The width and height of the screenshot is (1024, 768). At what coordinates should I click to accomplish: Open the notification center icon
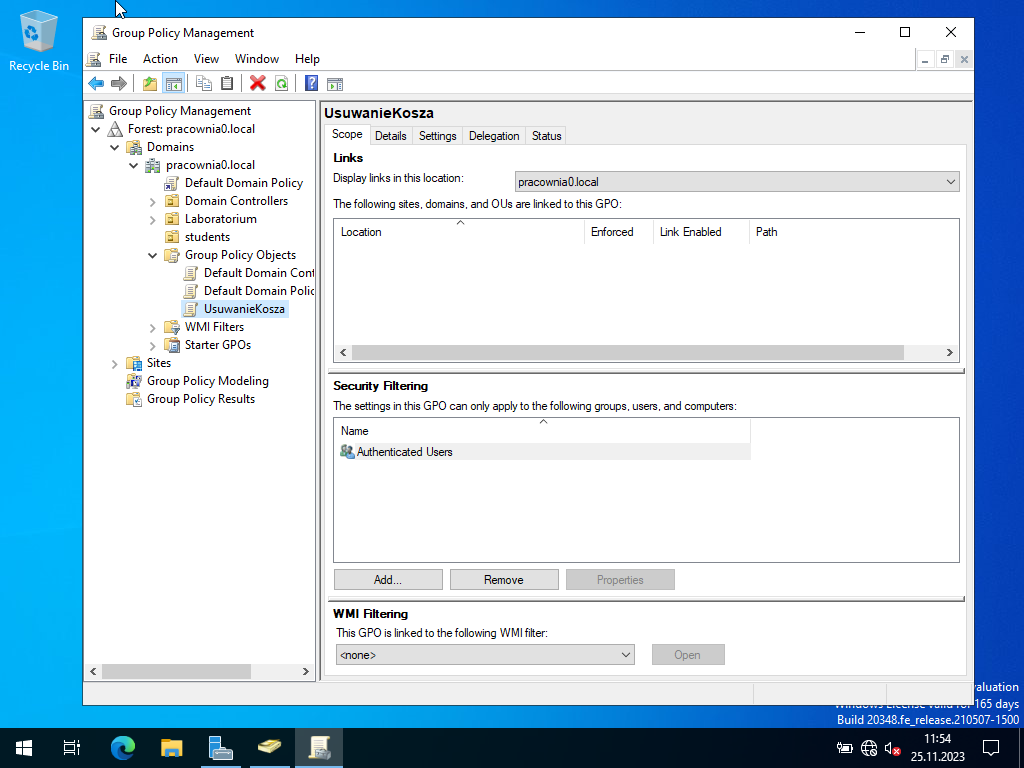[991, 747]
